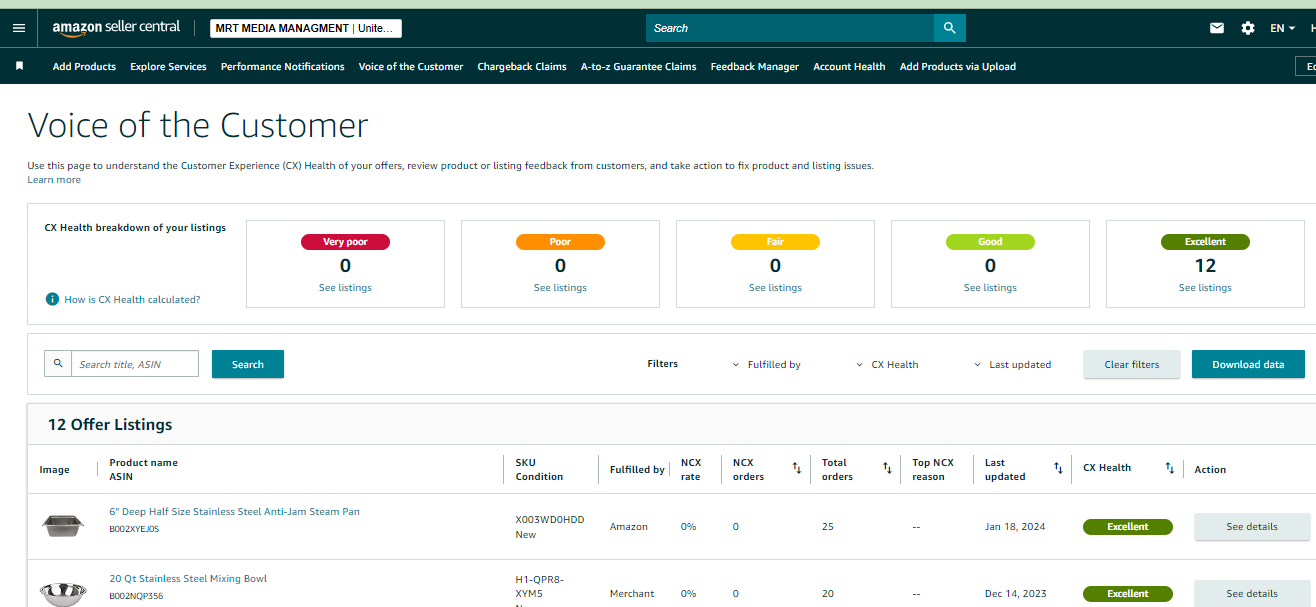Click the magnifier icon in title search box

[58, 364]
